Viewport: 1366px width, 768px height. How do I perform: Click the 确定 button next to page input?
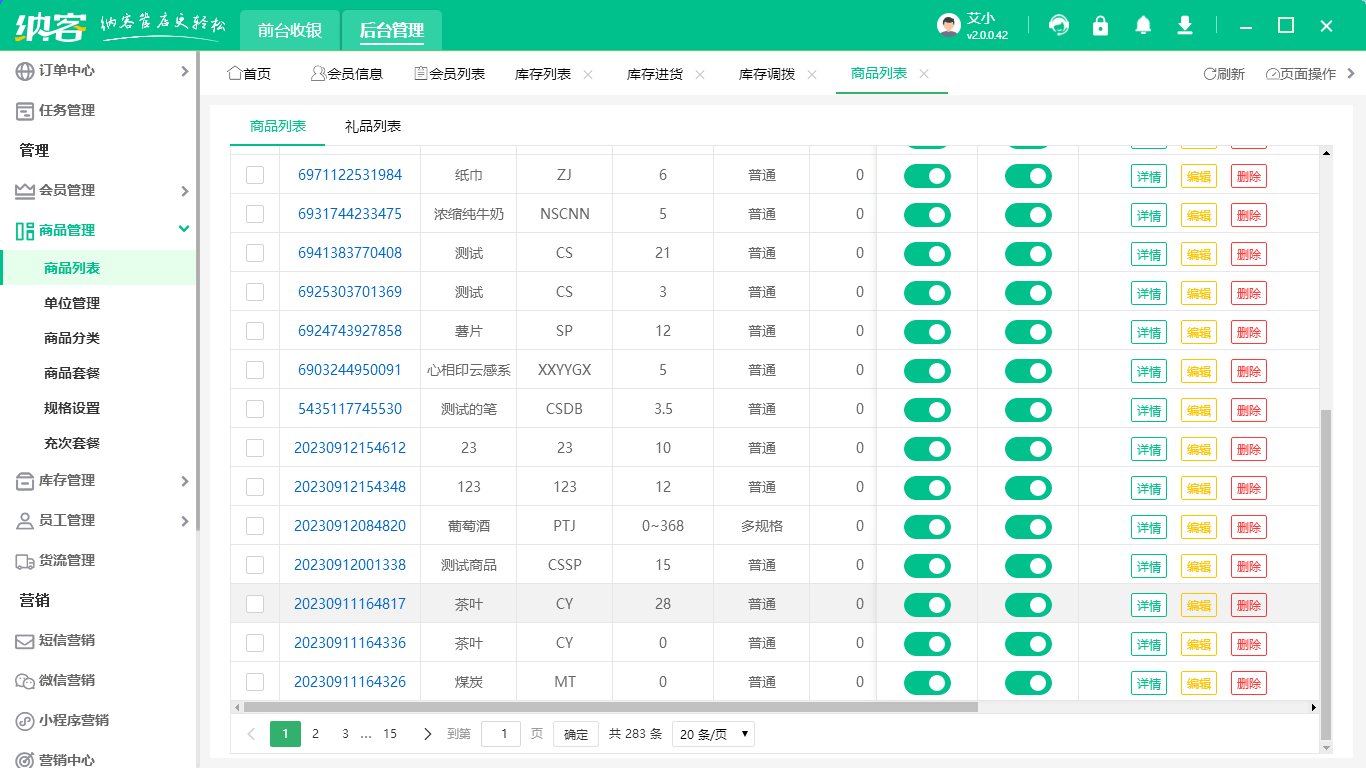click(575, 733)
